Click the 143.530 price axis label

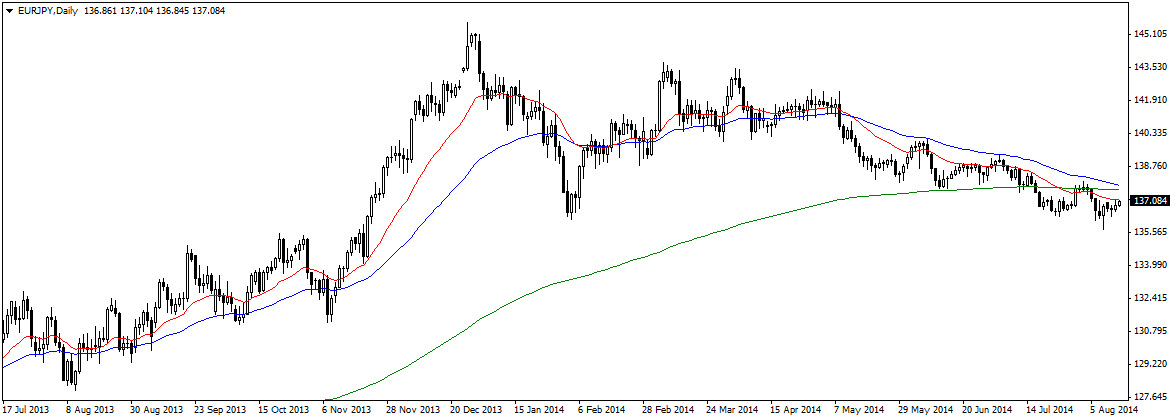click(x=1150, y=67)
